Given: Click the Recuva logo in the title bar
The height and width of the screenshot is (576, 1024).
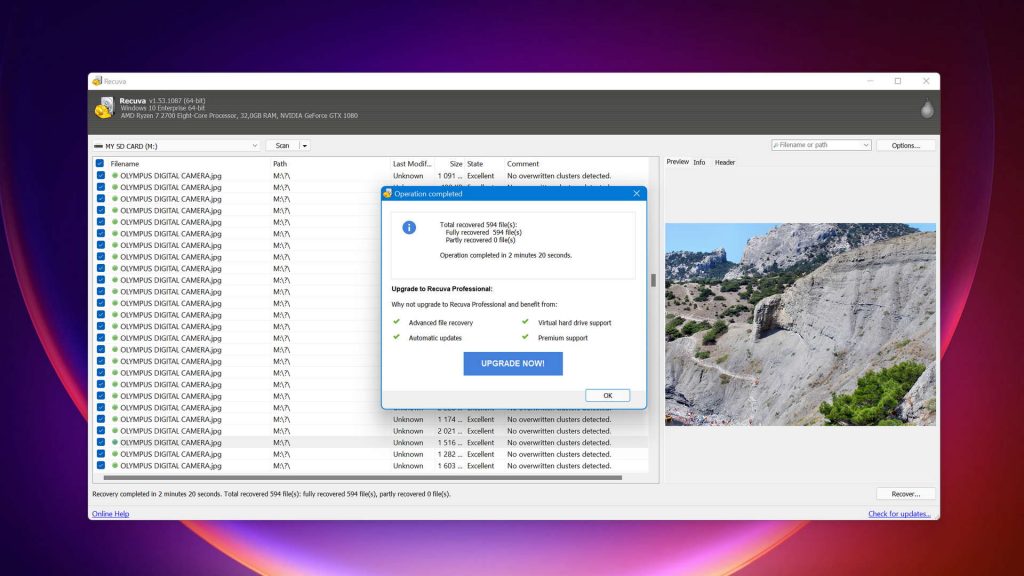Looking at the screenshot, I should tap(97, 82).
